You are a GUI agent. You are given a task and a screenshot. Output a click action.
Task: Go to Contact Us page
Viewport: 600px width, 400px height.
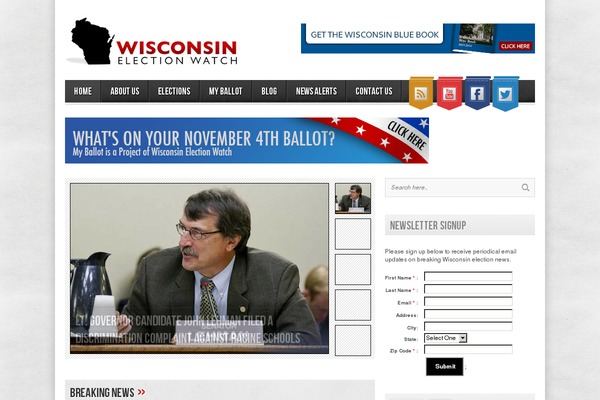click(374, 91)
